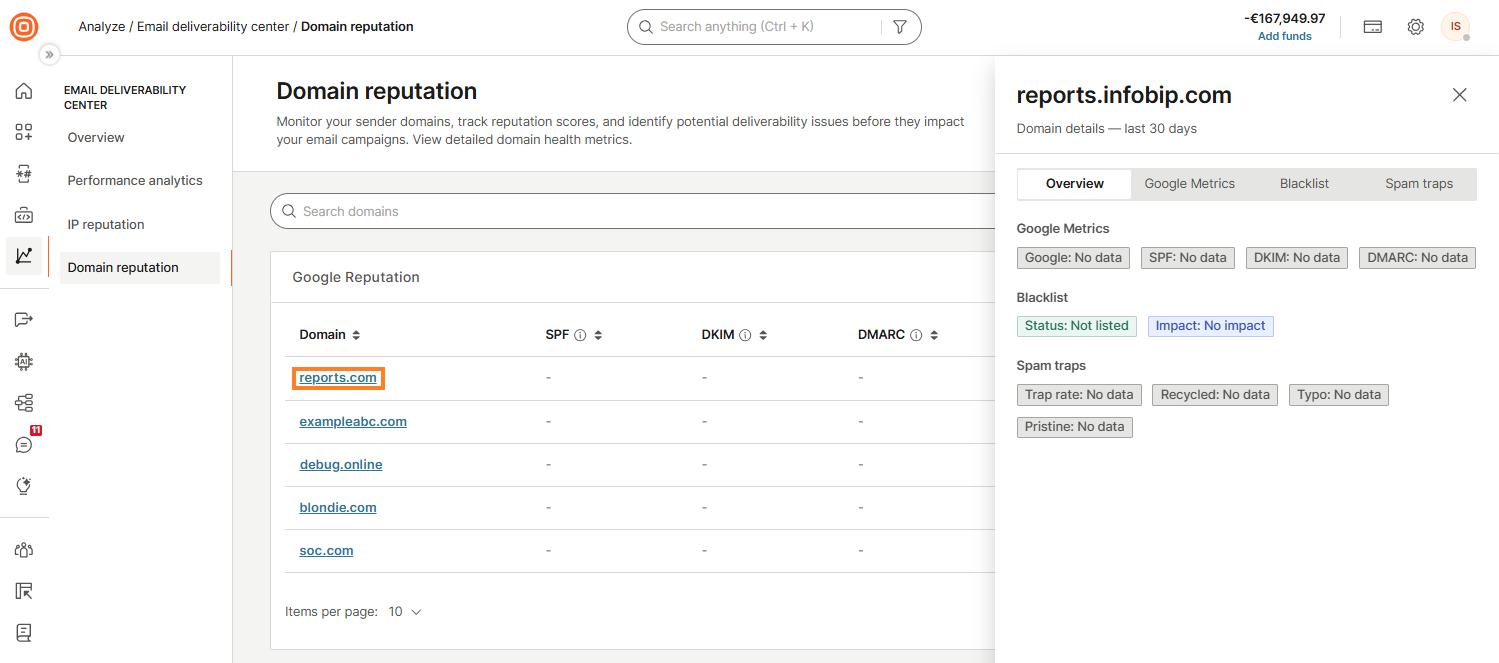Click the DKIM info icon
1499x663 pixels.
tap(744, 335)
